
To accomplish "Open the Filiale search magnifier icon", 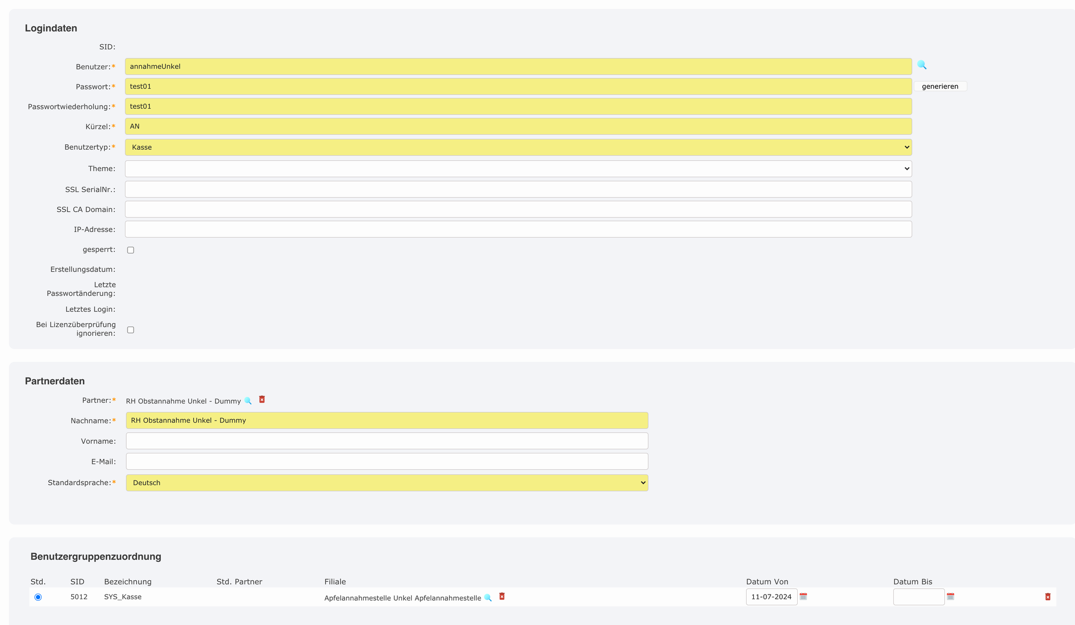I will tap(487, 597).
